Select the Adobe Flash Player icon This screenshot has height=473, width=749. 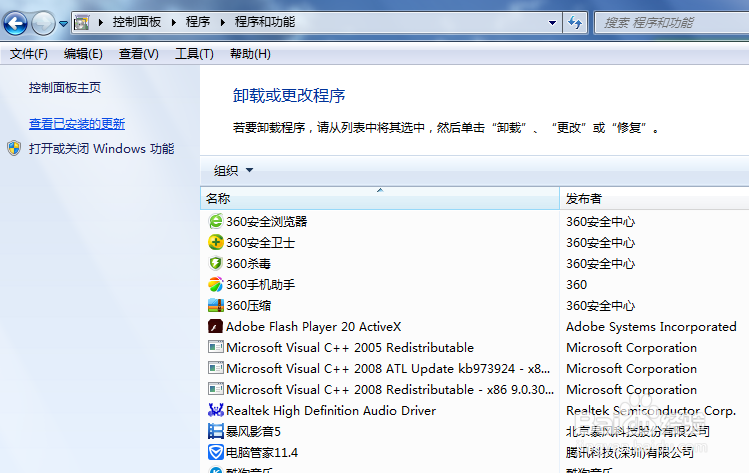tap(215, 326)
